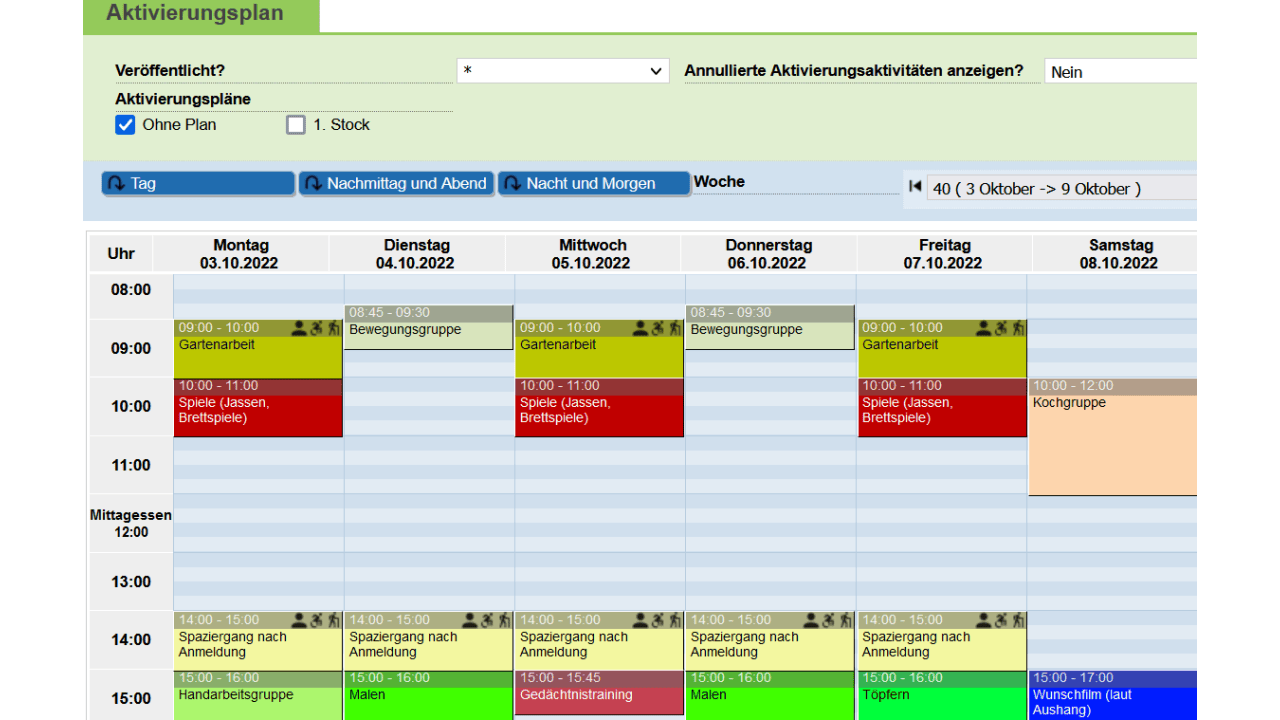Click person icon on Friday Spaziergang
Viewport: 1280px width, 720px height.
click(x=982, y=620)
